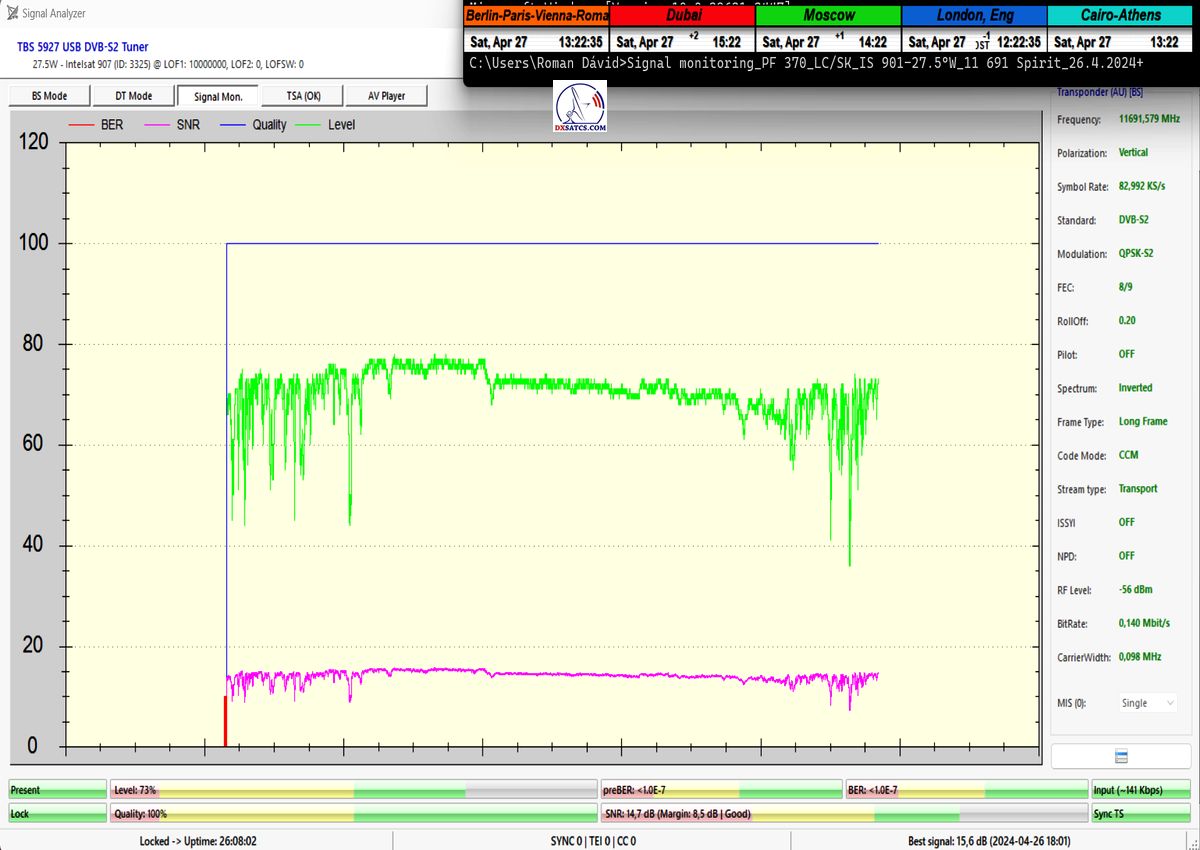Click the red BER legend line

pyautogui.click(x=80, y=125)
